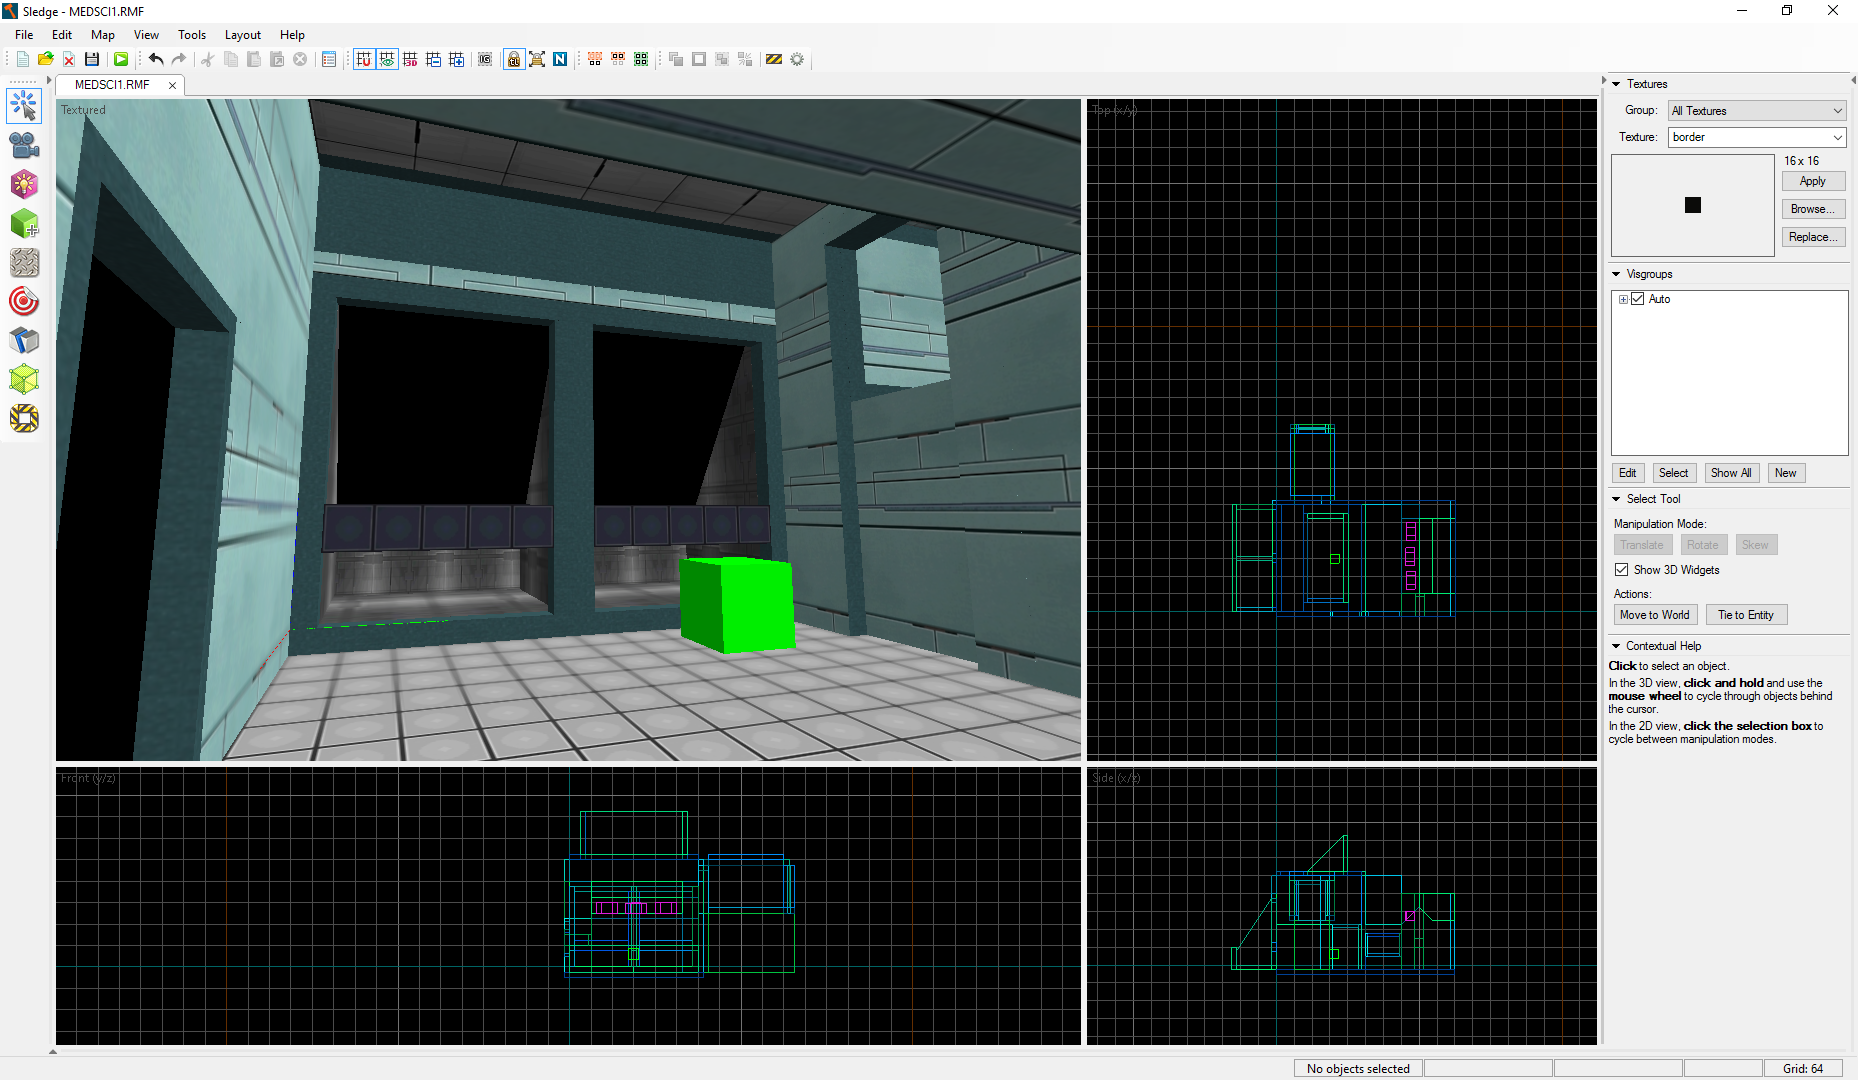Open object properties list icon
This screenshot has width=1858, height=1080.
329,60
